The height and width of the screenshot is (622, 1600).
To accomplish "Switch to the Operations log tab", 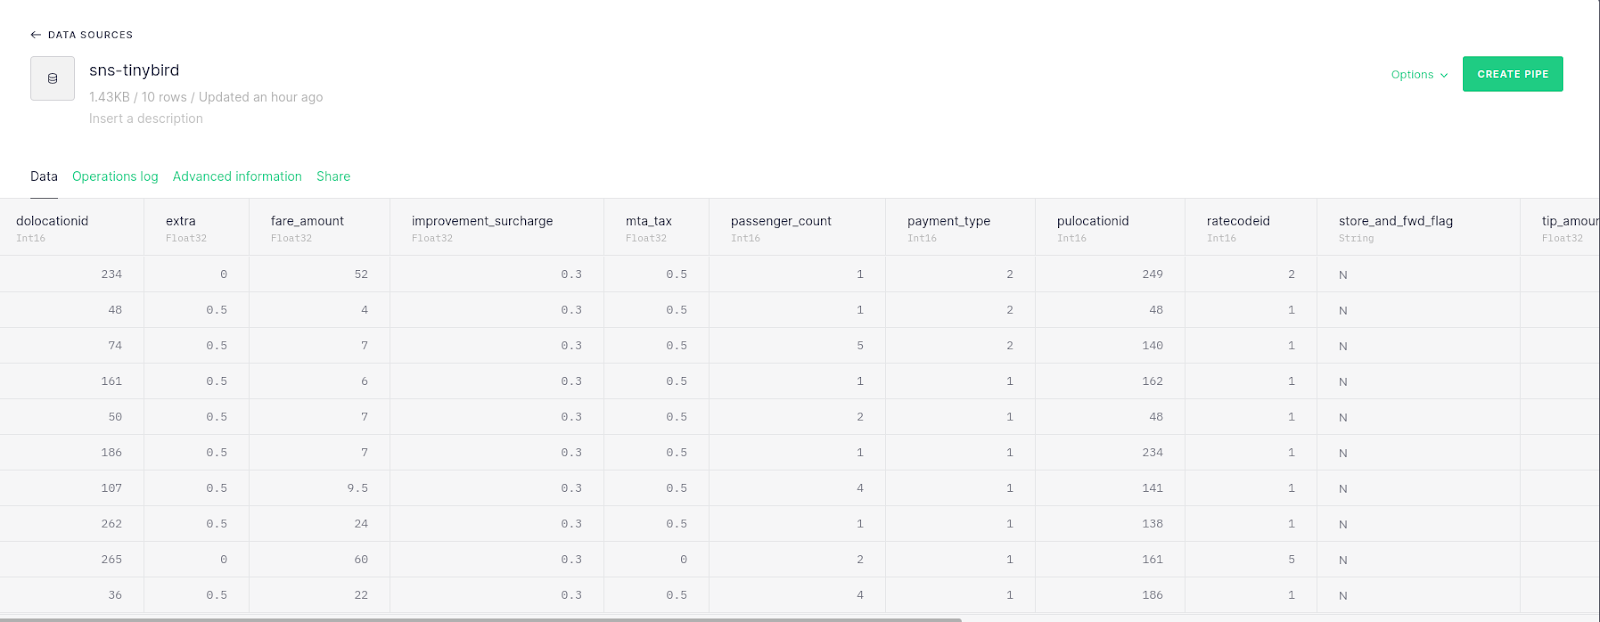I will pyautogui.click(x=115, y=177).
